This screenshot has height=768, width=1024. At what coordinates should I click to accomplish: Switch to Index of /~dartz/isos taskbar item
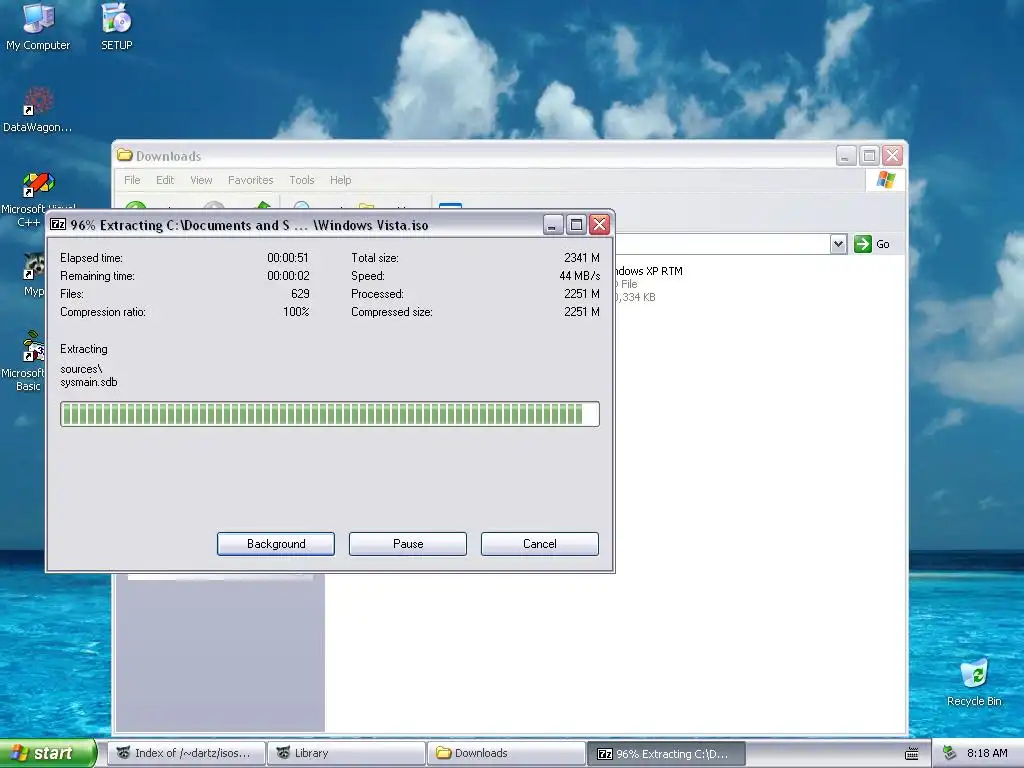186,753
